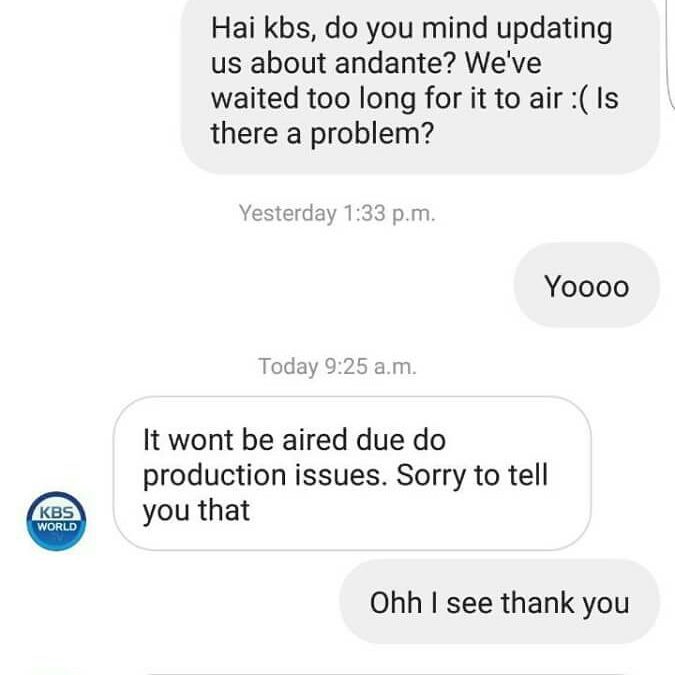Select the 'Ohh I see thank you' bubble
The image size is (675, 675).
(x=499, y=602)
